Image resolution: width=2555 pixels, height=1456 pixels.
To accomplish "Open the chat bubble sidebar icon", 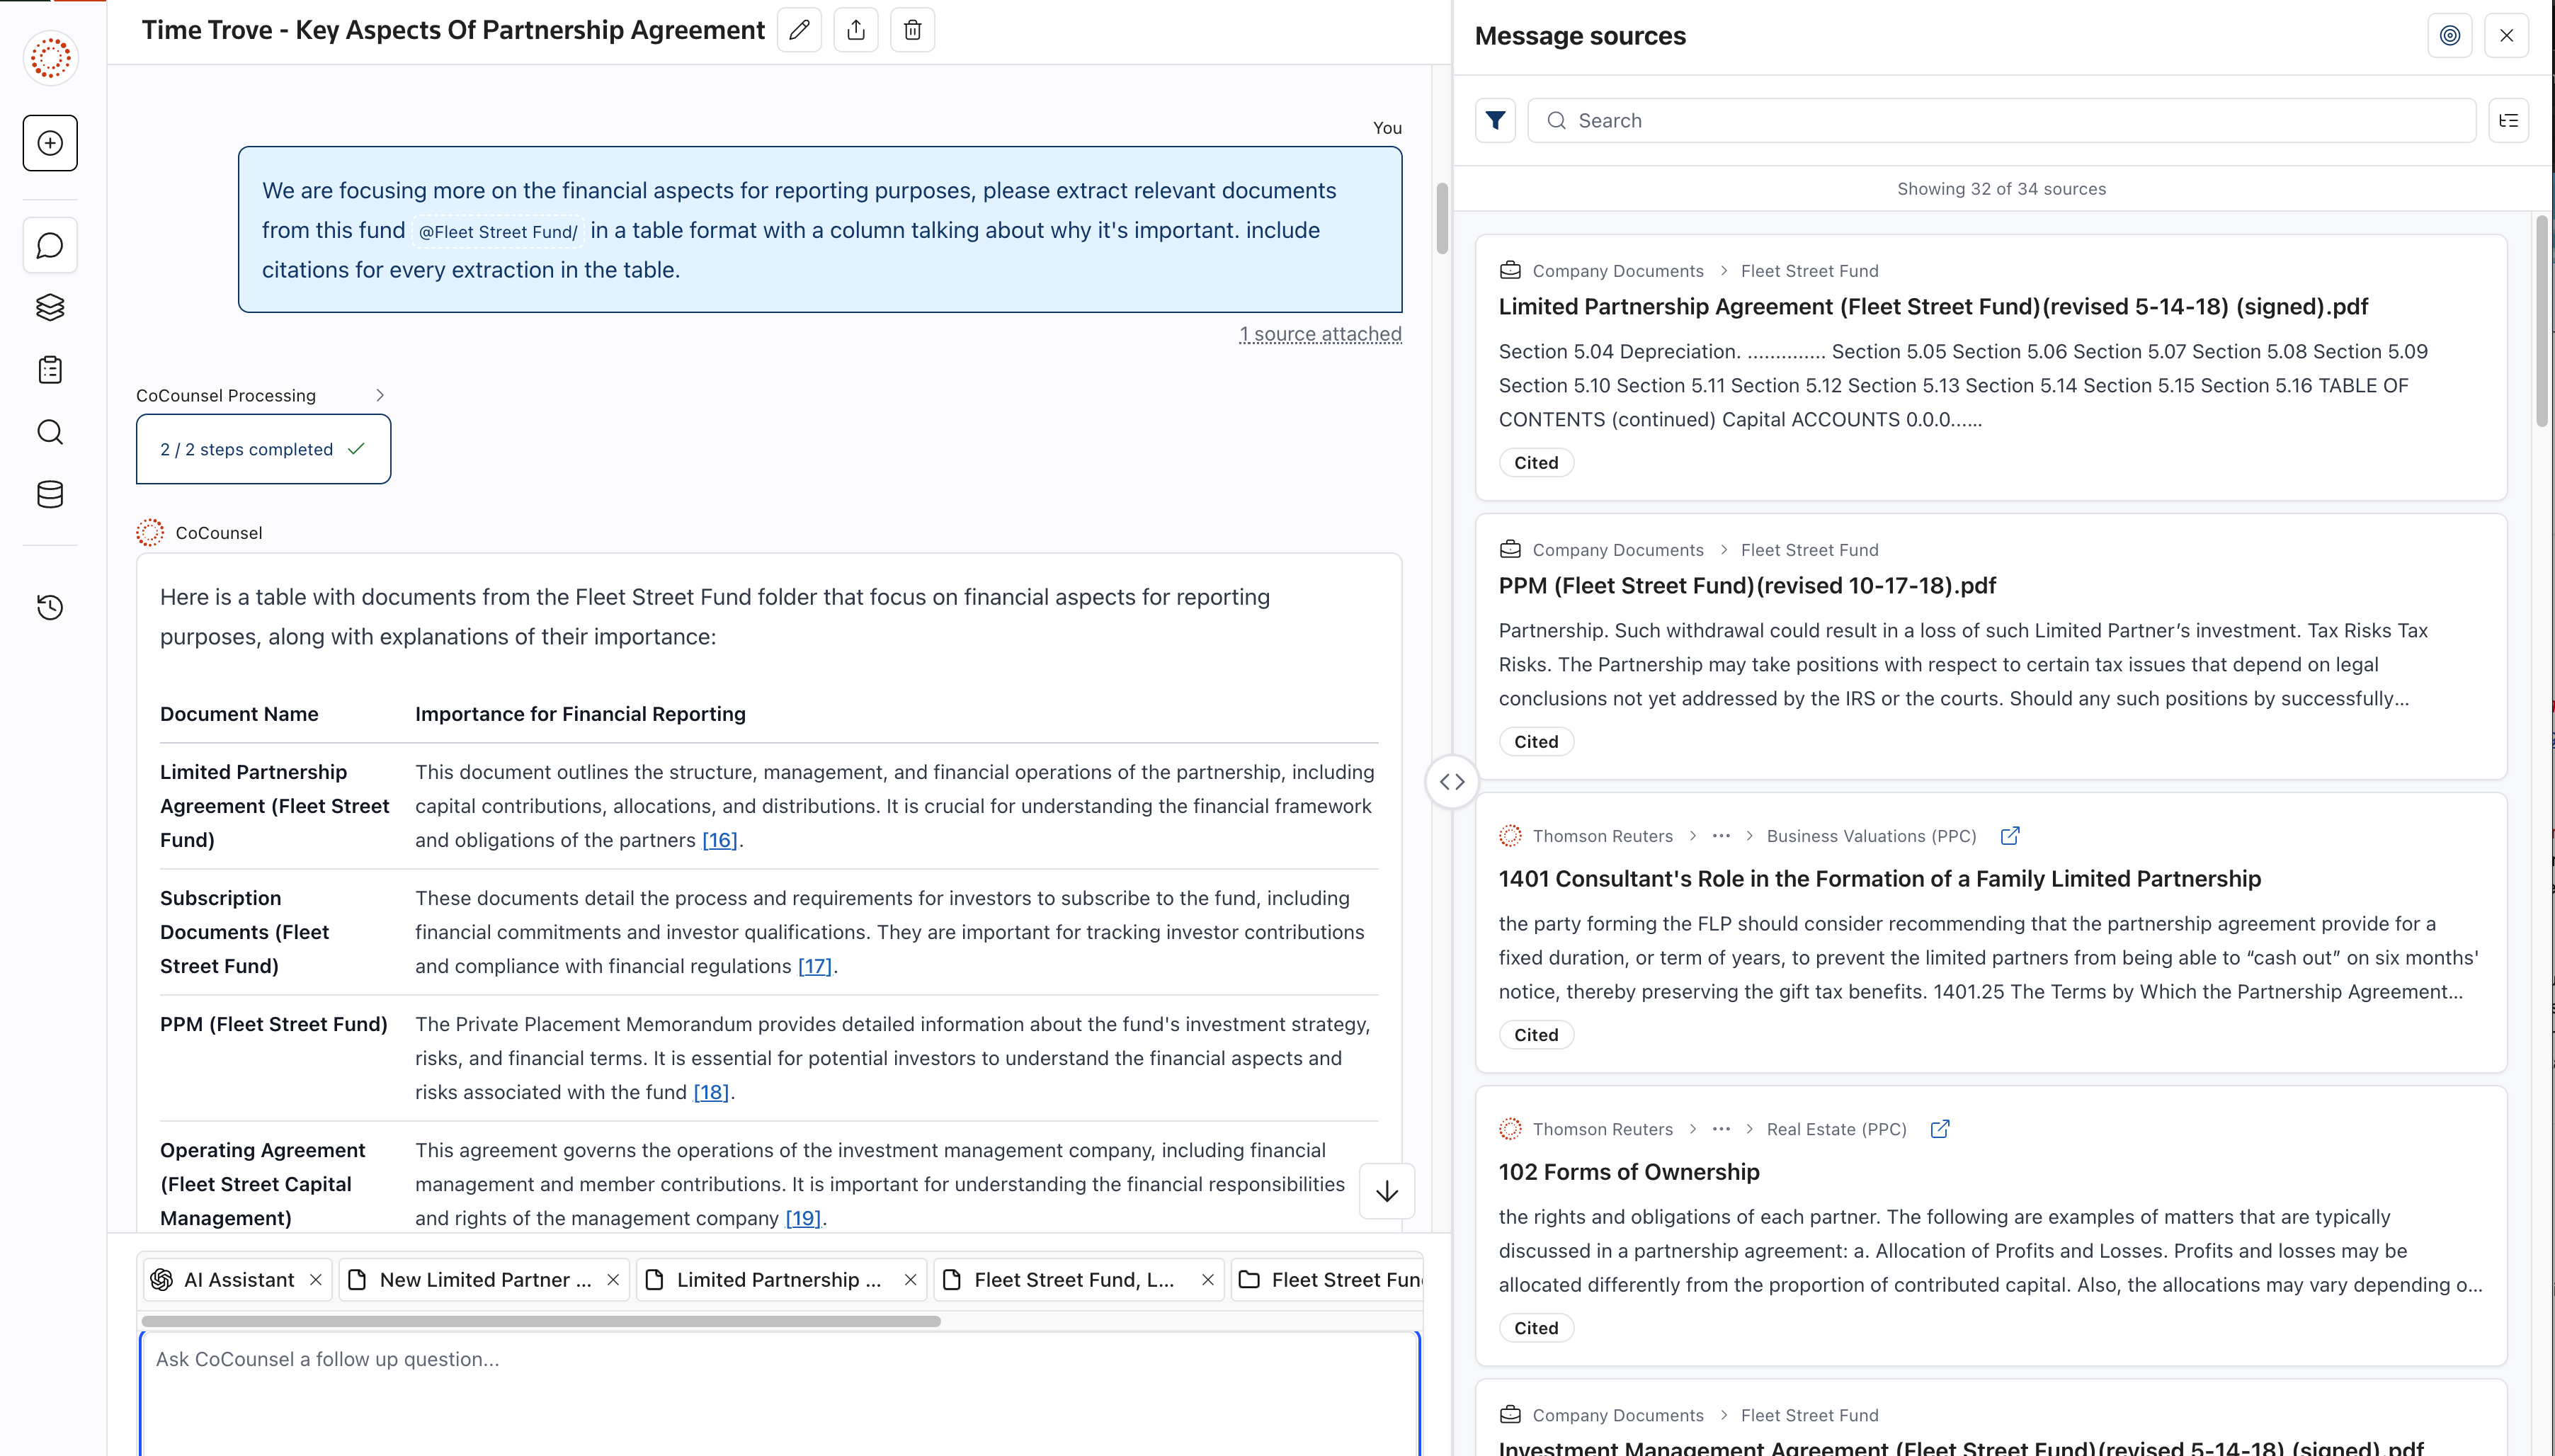I will pos(50,245).
